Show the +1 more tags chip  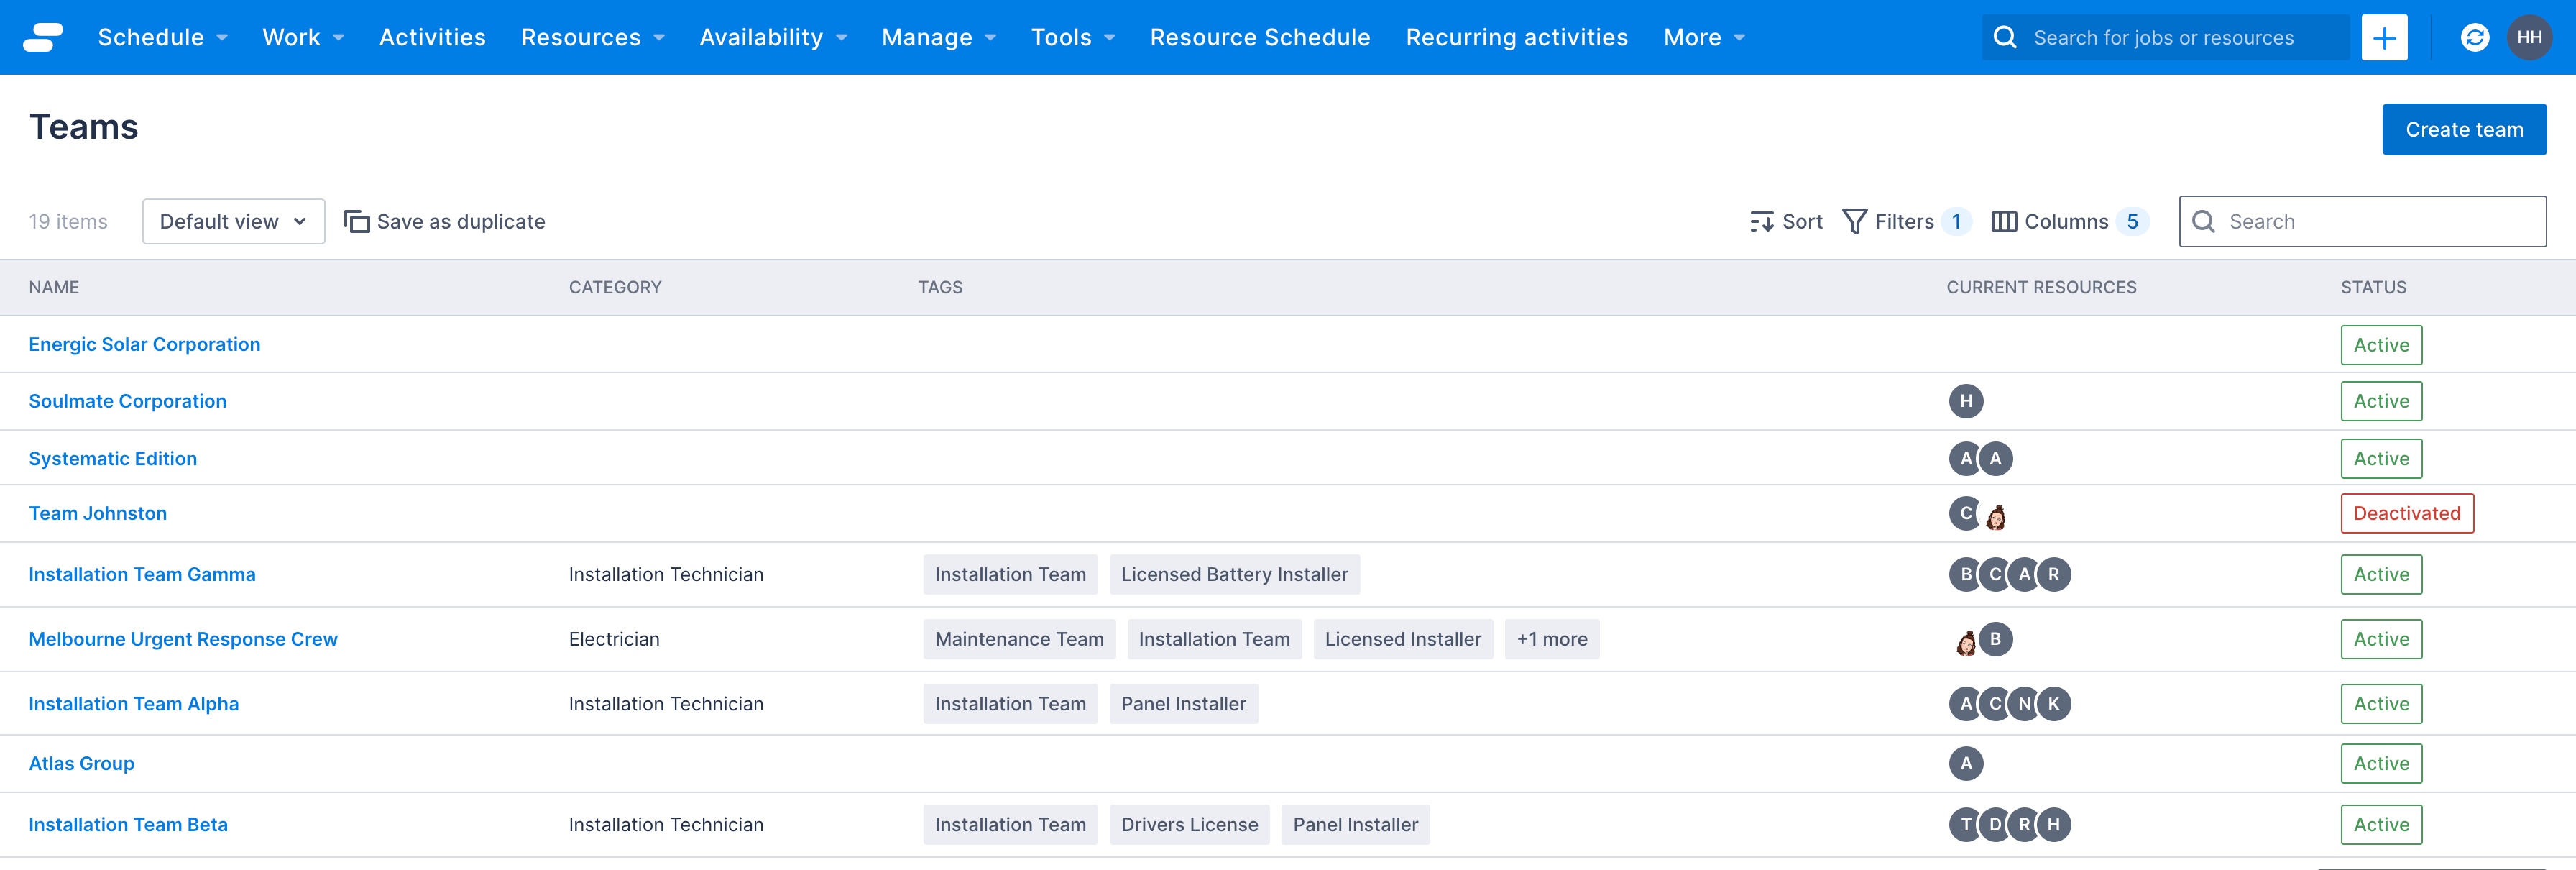pos(1551,639)
